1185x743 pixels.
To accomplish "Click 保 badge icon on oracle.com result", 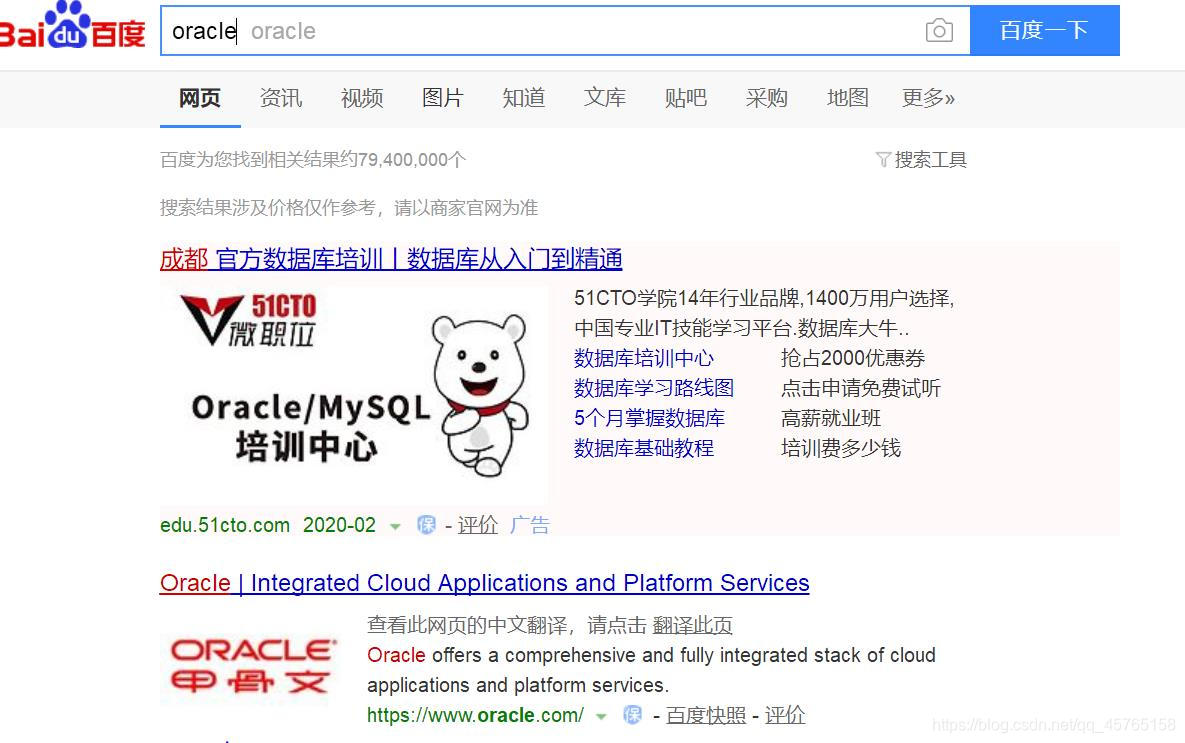I will click(633, 714).
